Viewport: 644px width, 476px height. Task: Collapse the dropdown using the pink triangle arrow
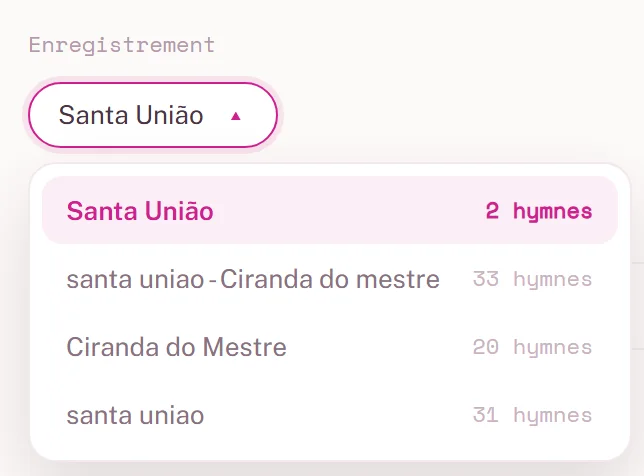[235, 117]
